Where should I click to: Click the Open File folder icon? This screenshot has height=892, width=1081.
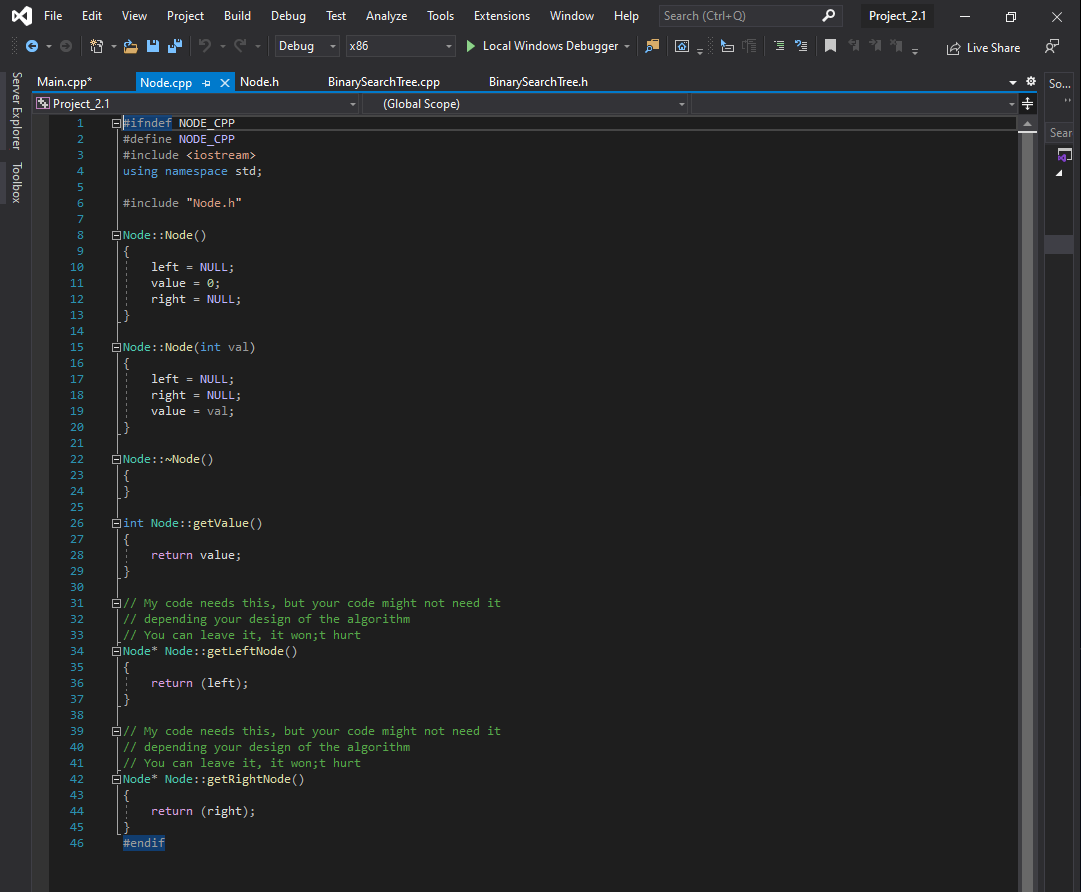coord(130,46)
